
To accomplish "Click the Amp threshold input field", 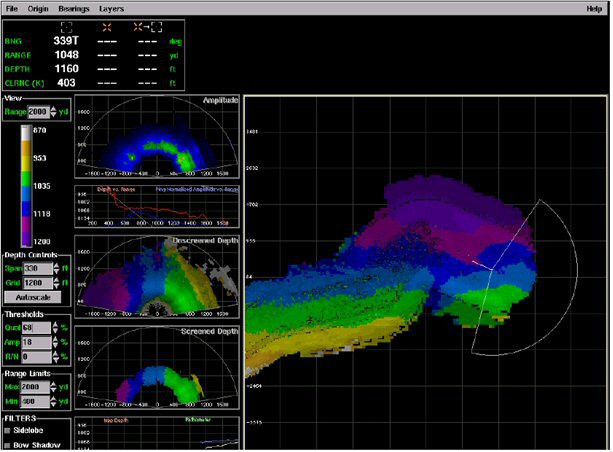I will [36, 342].
